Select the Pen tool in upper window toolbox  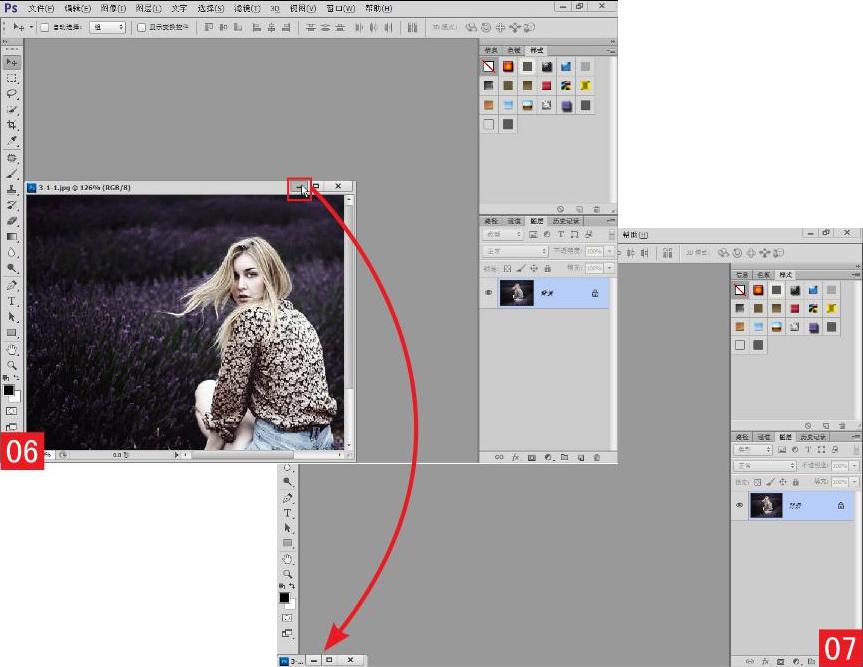(12, 285)
